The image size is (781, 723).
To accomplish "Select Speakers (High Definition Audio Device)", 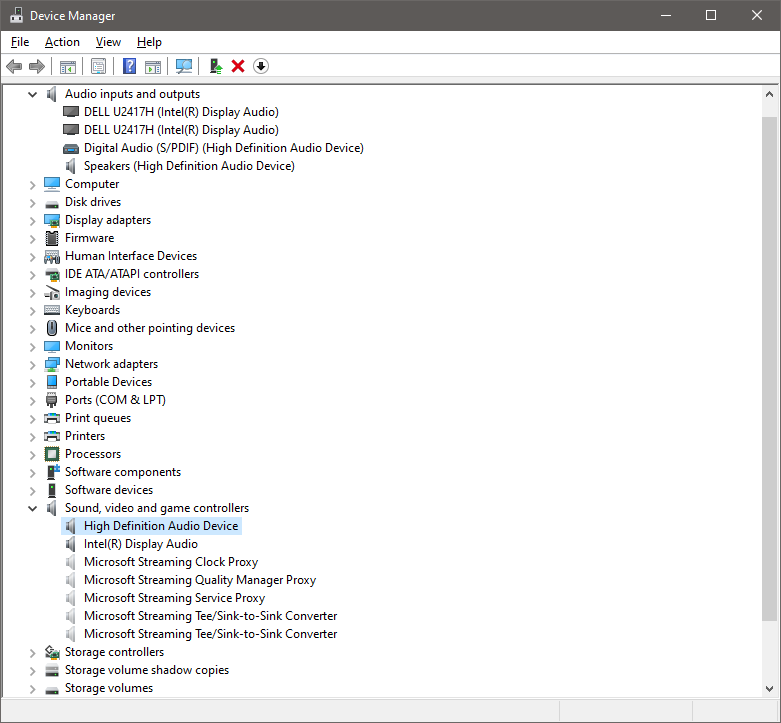I will click(x=189, y=166).
